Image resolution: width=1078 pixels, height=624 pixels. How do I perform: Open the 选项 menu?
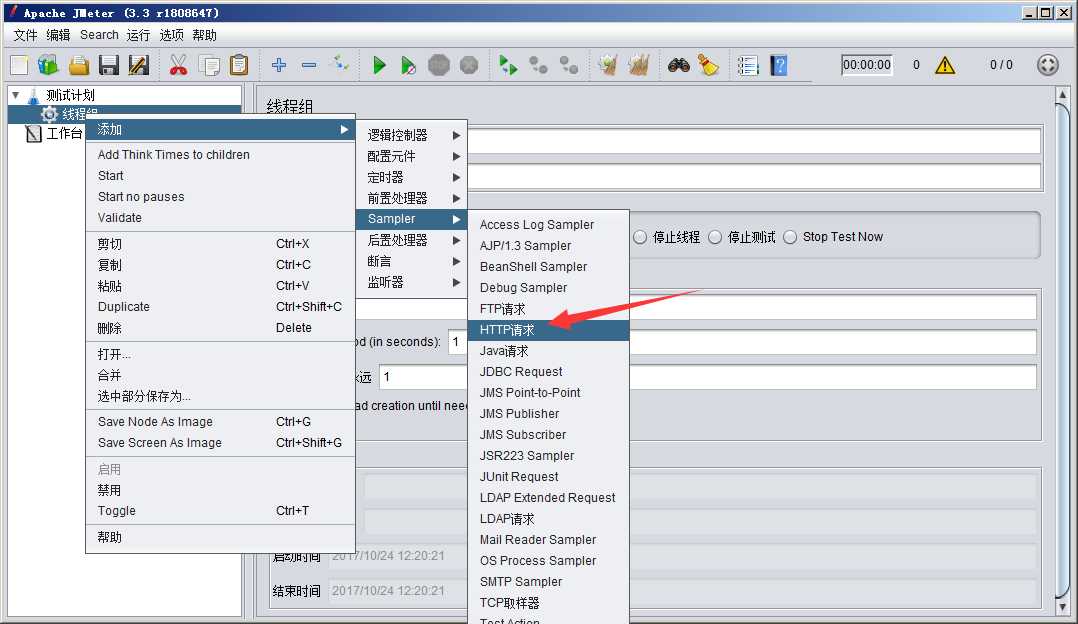[x=171, y=35]
